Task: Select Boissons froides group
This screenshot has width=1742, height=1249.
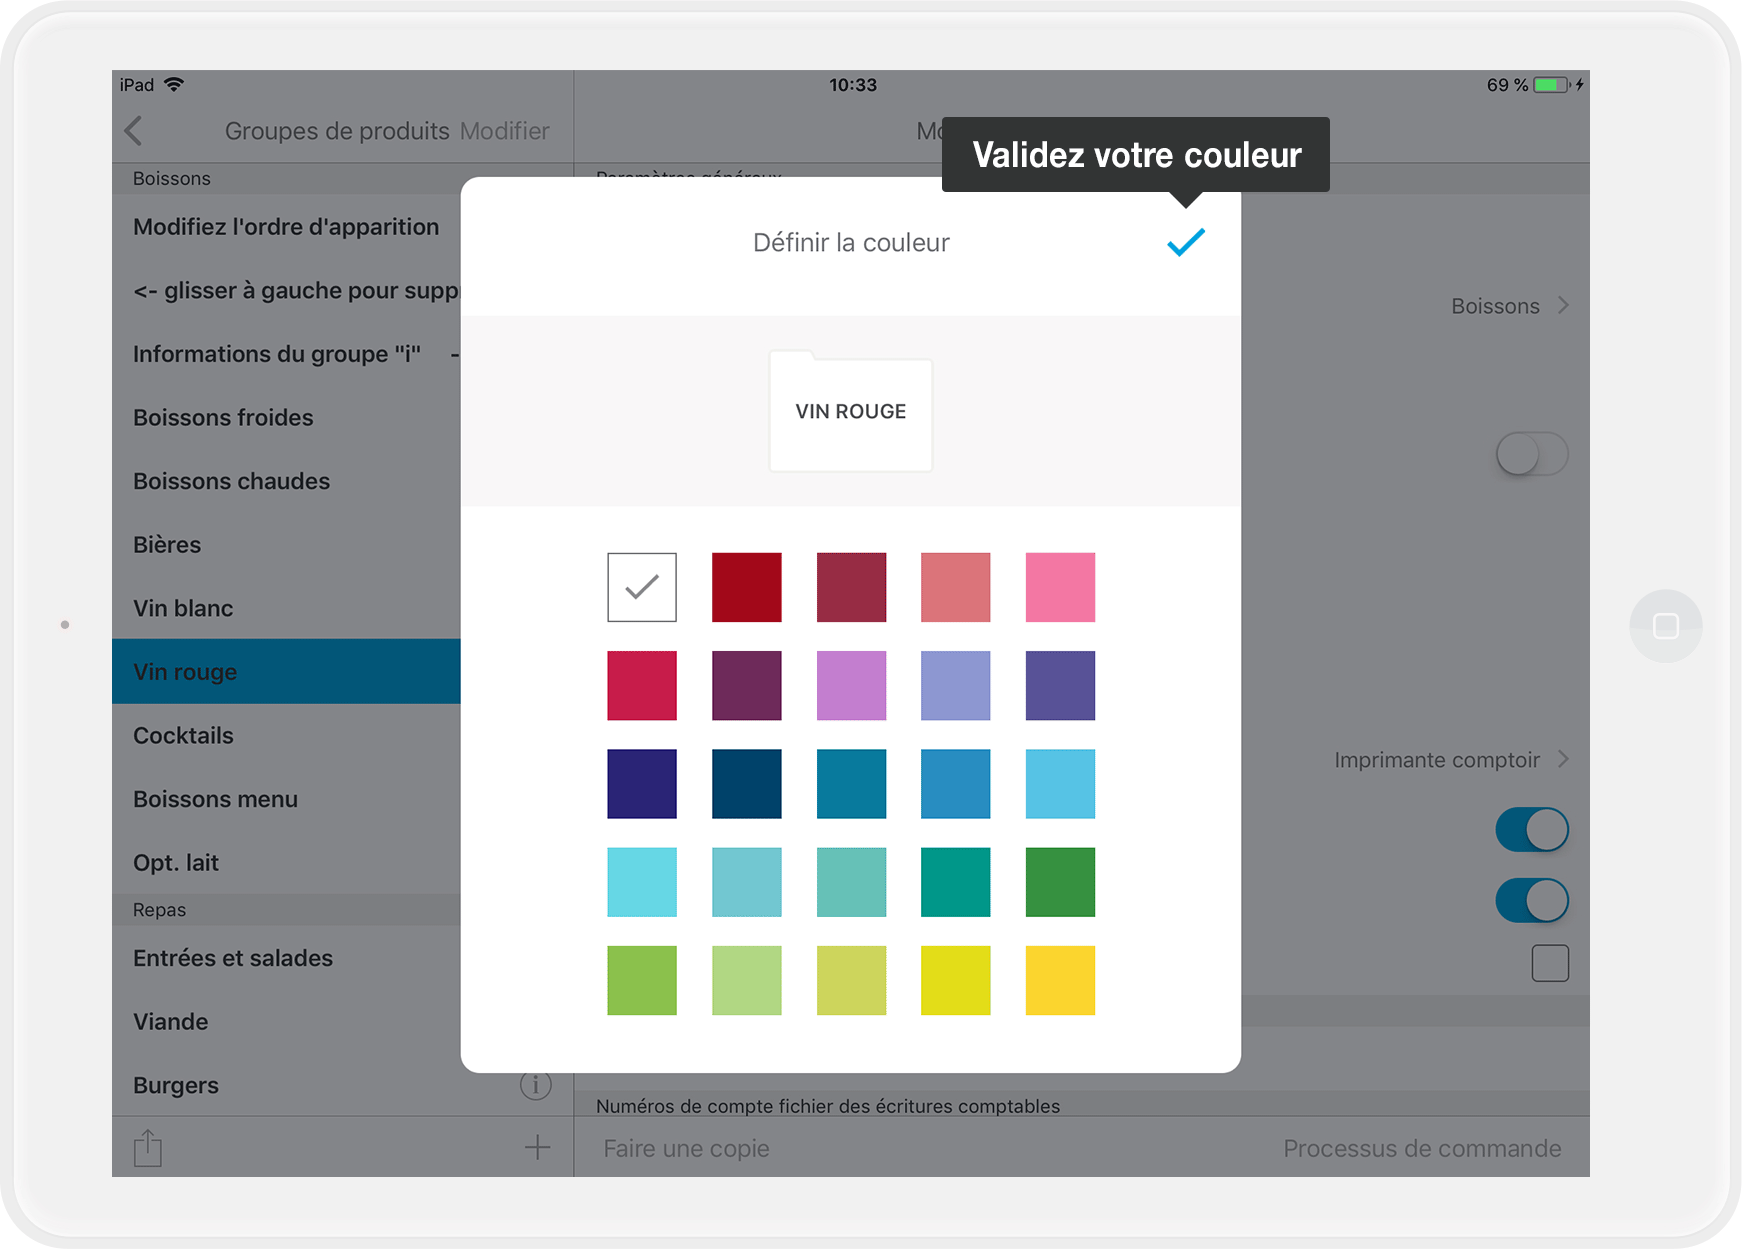Action: tap(286, 417)
